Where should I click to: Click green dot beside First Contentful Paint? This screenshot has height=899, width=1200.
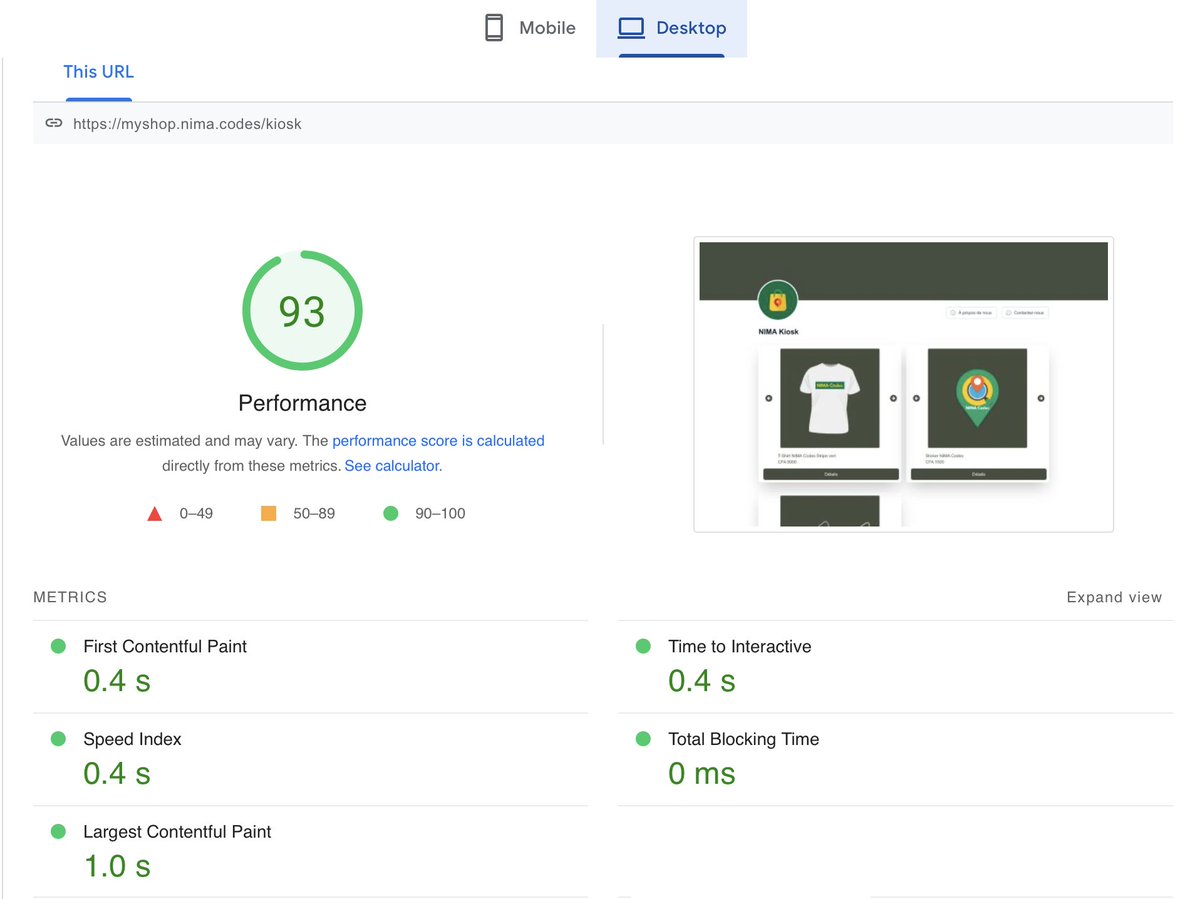(58, 646)
